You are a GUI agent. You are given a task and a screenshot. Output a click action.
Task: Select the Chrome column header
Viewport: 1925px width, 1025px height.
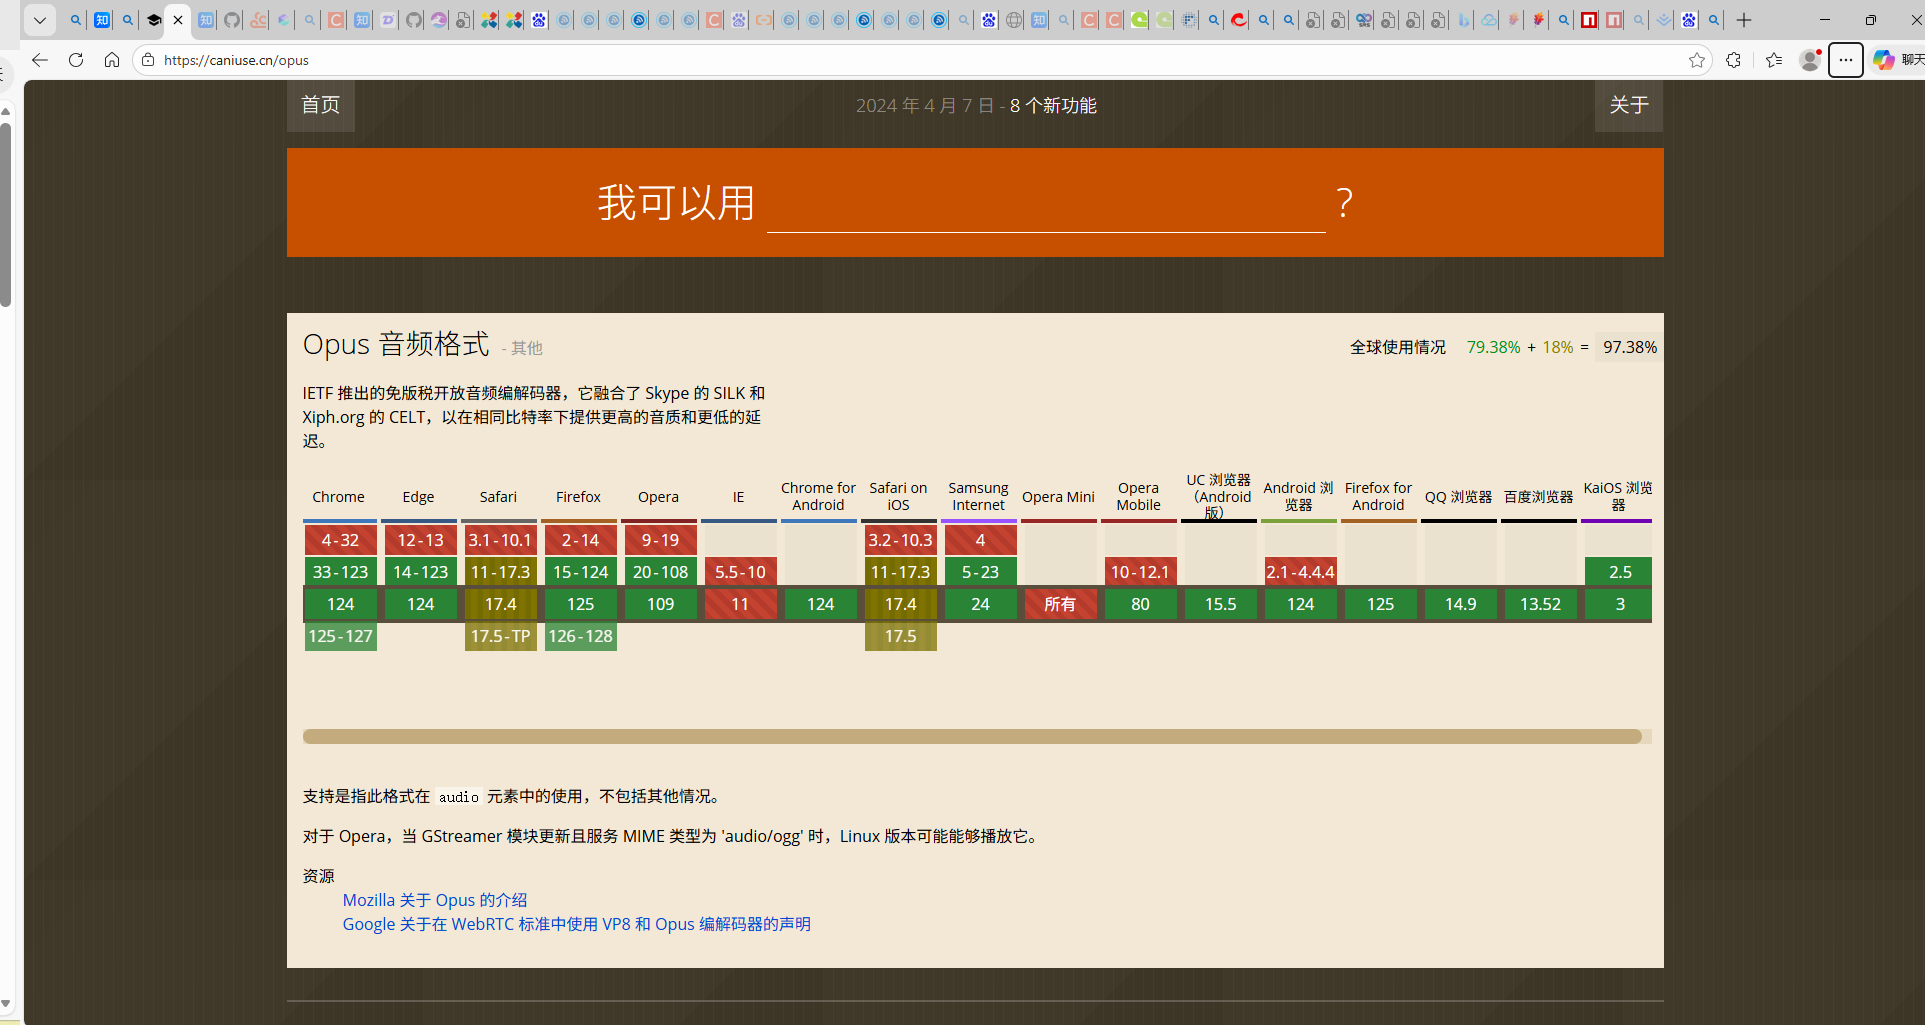(339, 497)
